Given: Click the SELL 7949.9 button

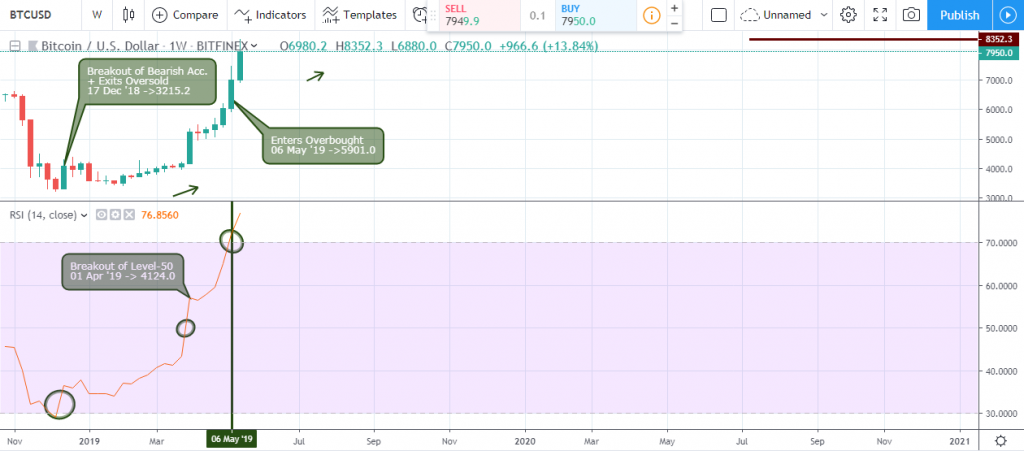Looking at the screenshot, I should click(480, 15).
